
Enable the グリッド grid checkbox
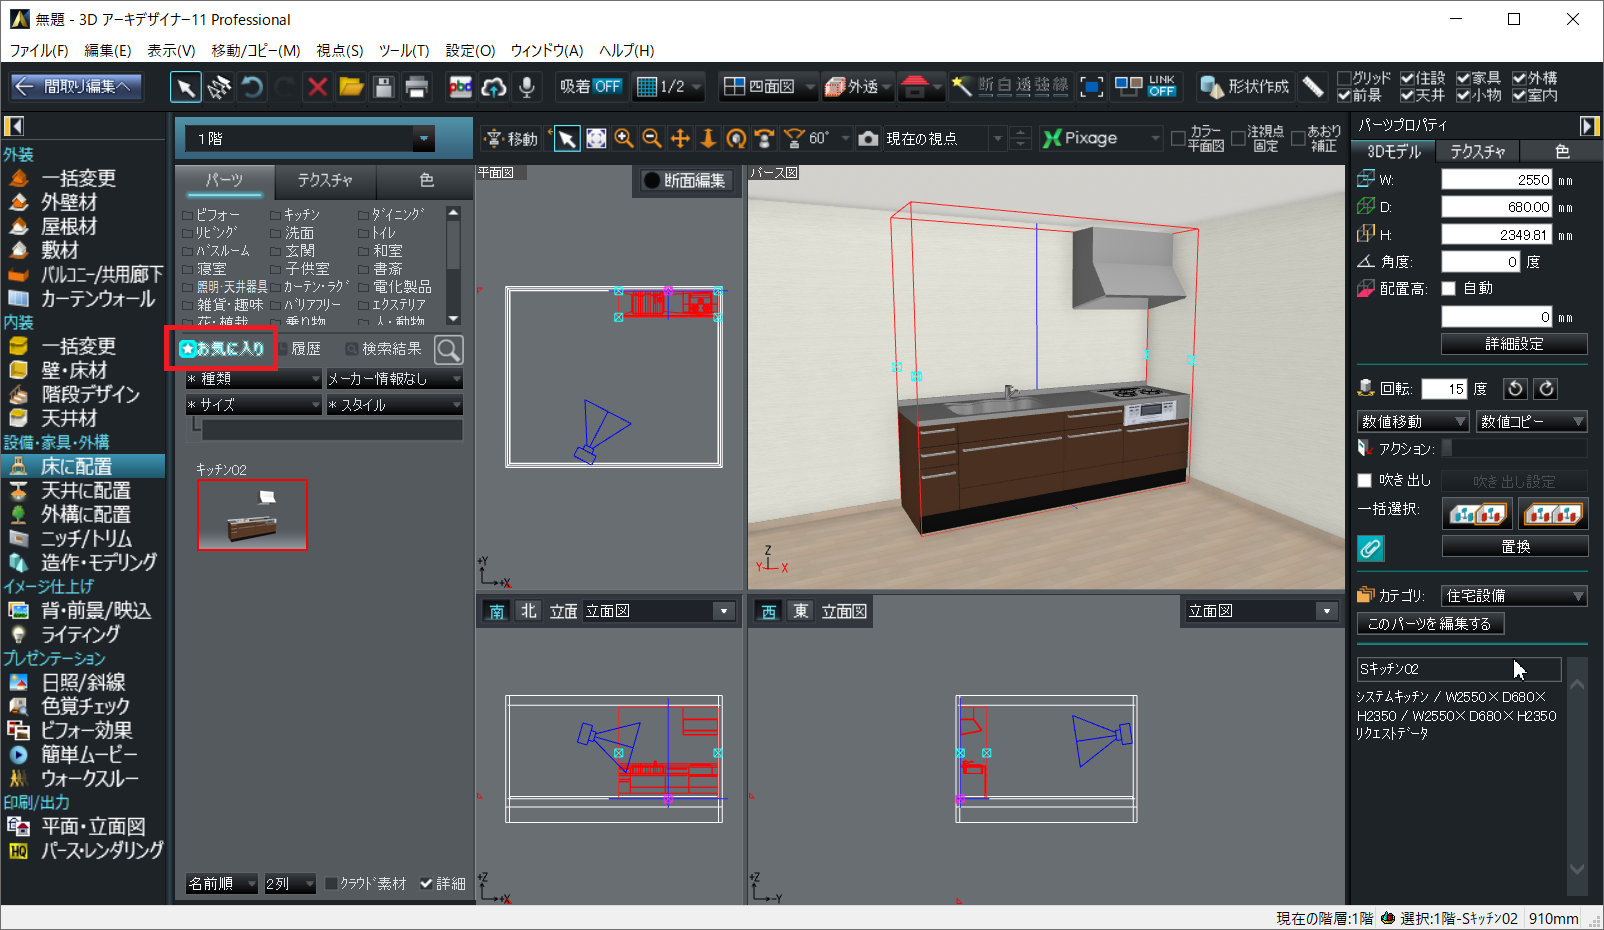click(x=1345, y=78)
